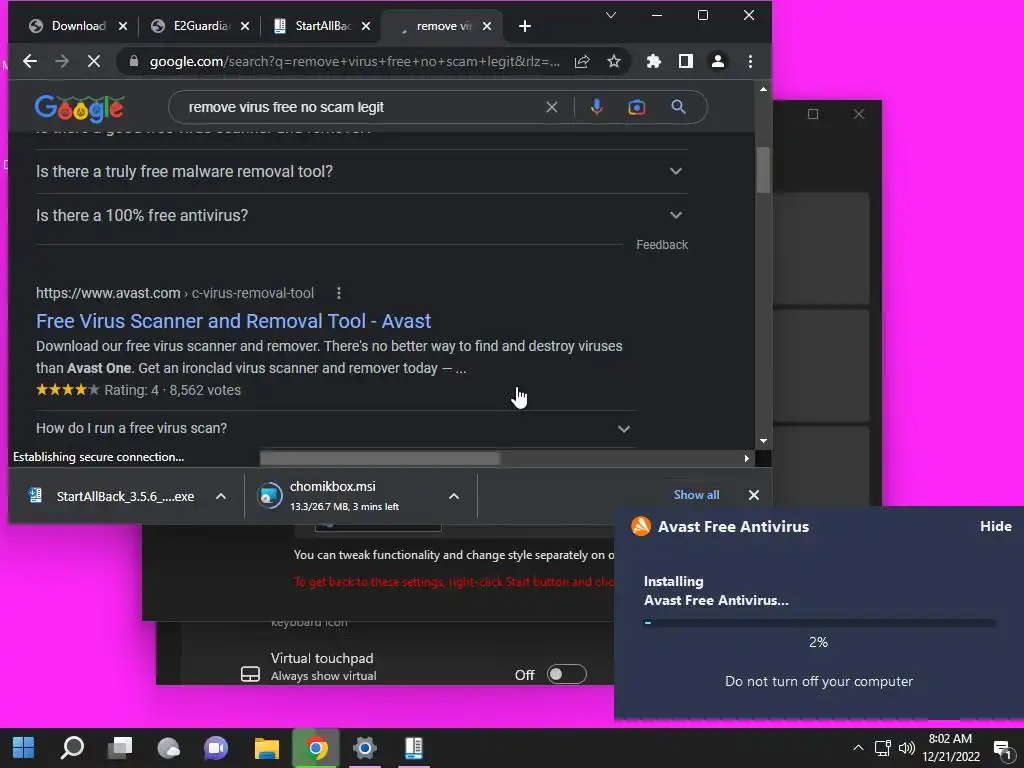Search by image with camera icon
The height and width of the screenshot is (768, 1024).
[x=637, y=107]
